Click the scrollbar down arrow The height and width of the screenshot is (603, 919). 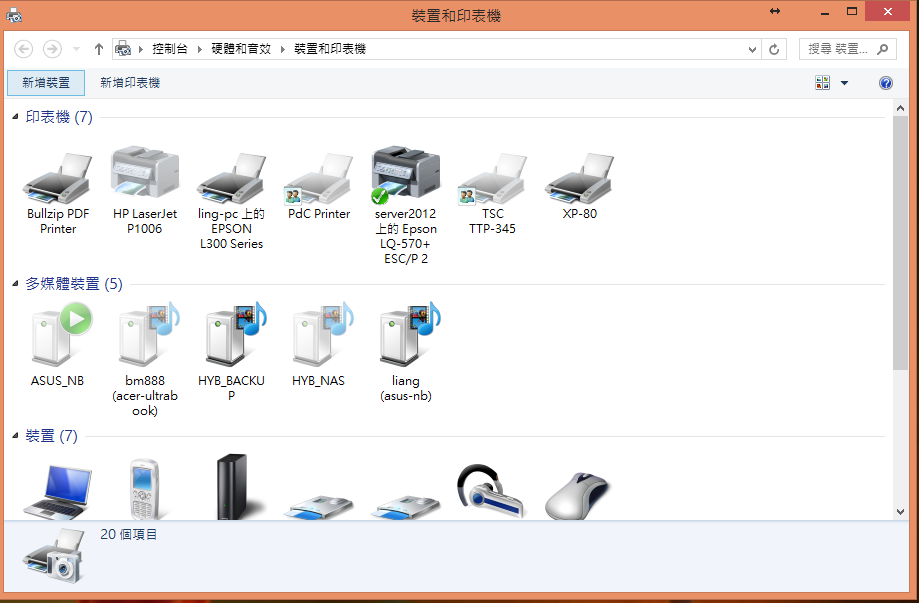coord(900,511)
